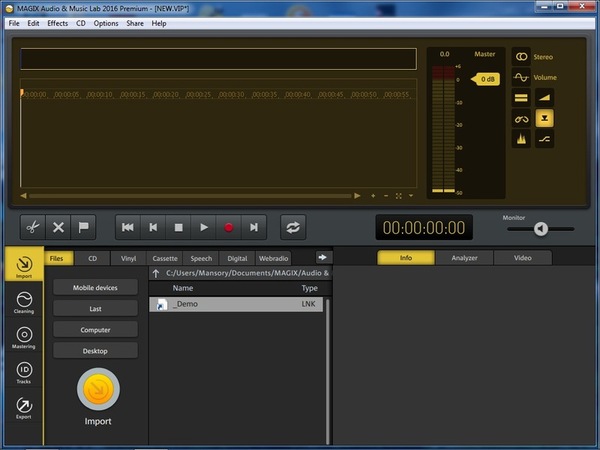Go up one folder level arrow
Screen dimensions: 600x450
(156, 272)
